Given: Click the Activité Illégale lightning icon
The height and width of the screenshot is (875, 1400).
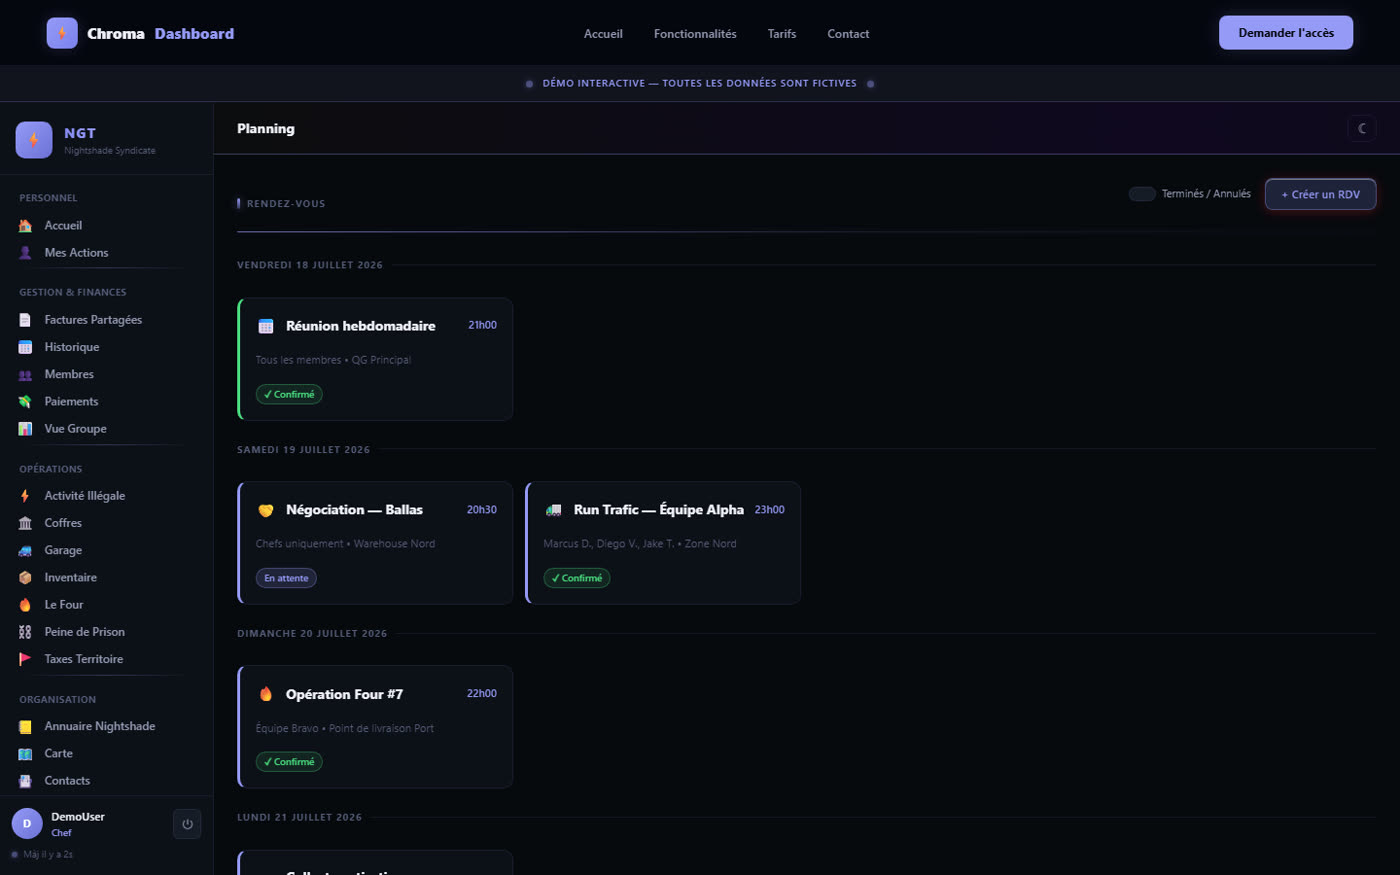Looking at the screenshot, I should [x=25, y=496].
